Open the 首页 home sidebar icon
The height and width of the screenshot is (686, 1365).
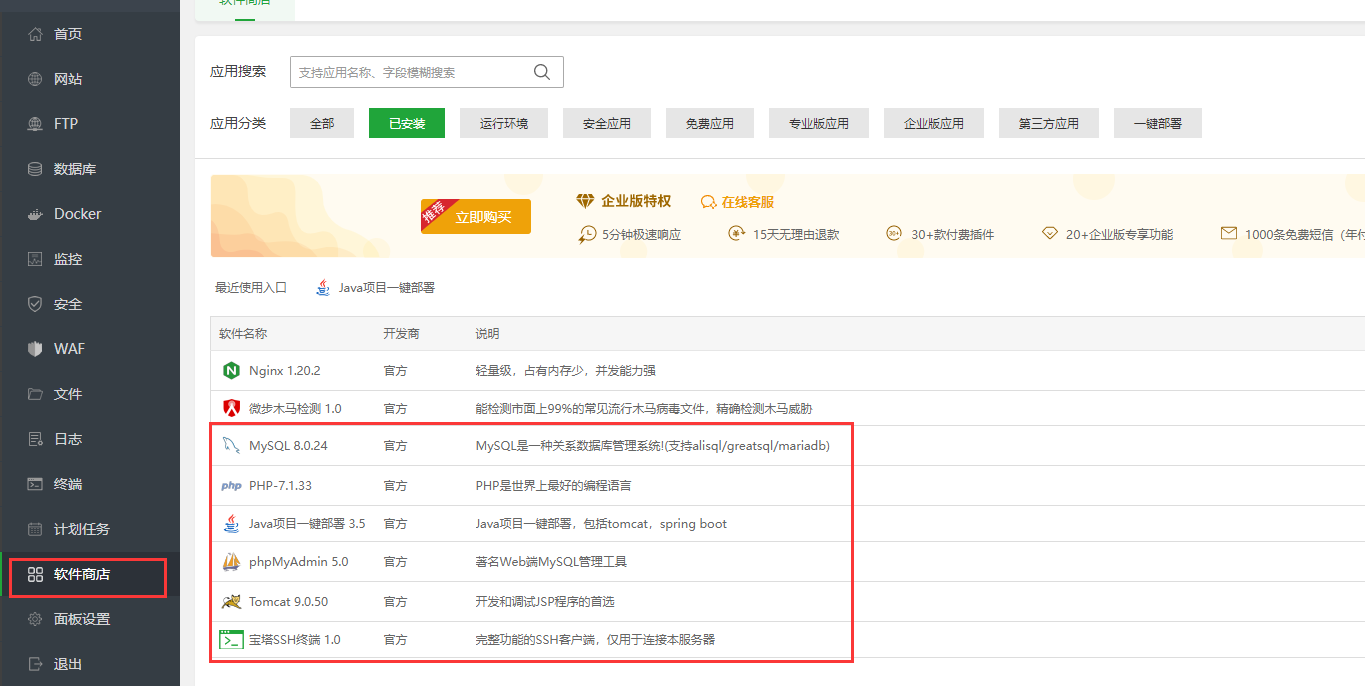(x=36, y=34)
